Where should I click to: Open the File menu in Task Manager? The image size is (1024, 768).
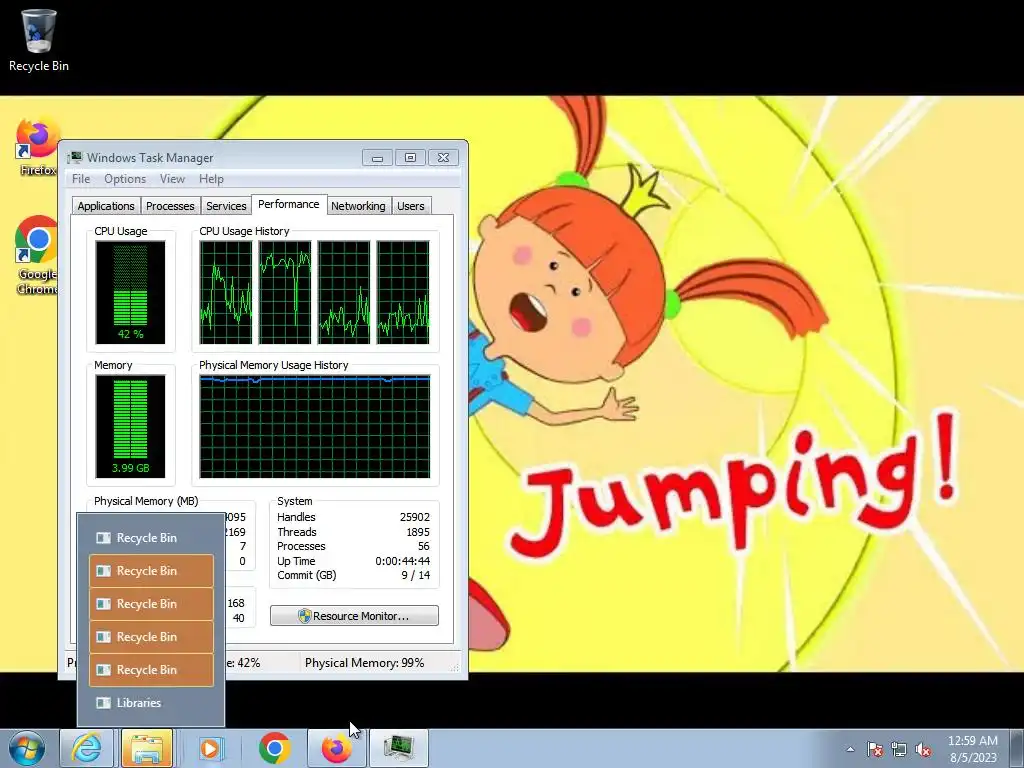tap(81, 179)
